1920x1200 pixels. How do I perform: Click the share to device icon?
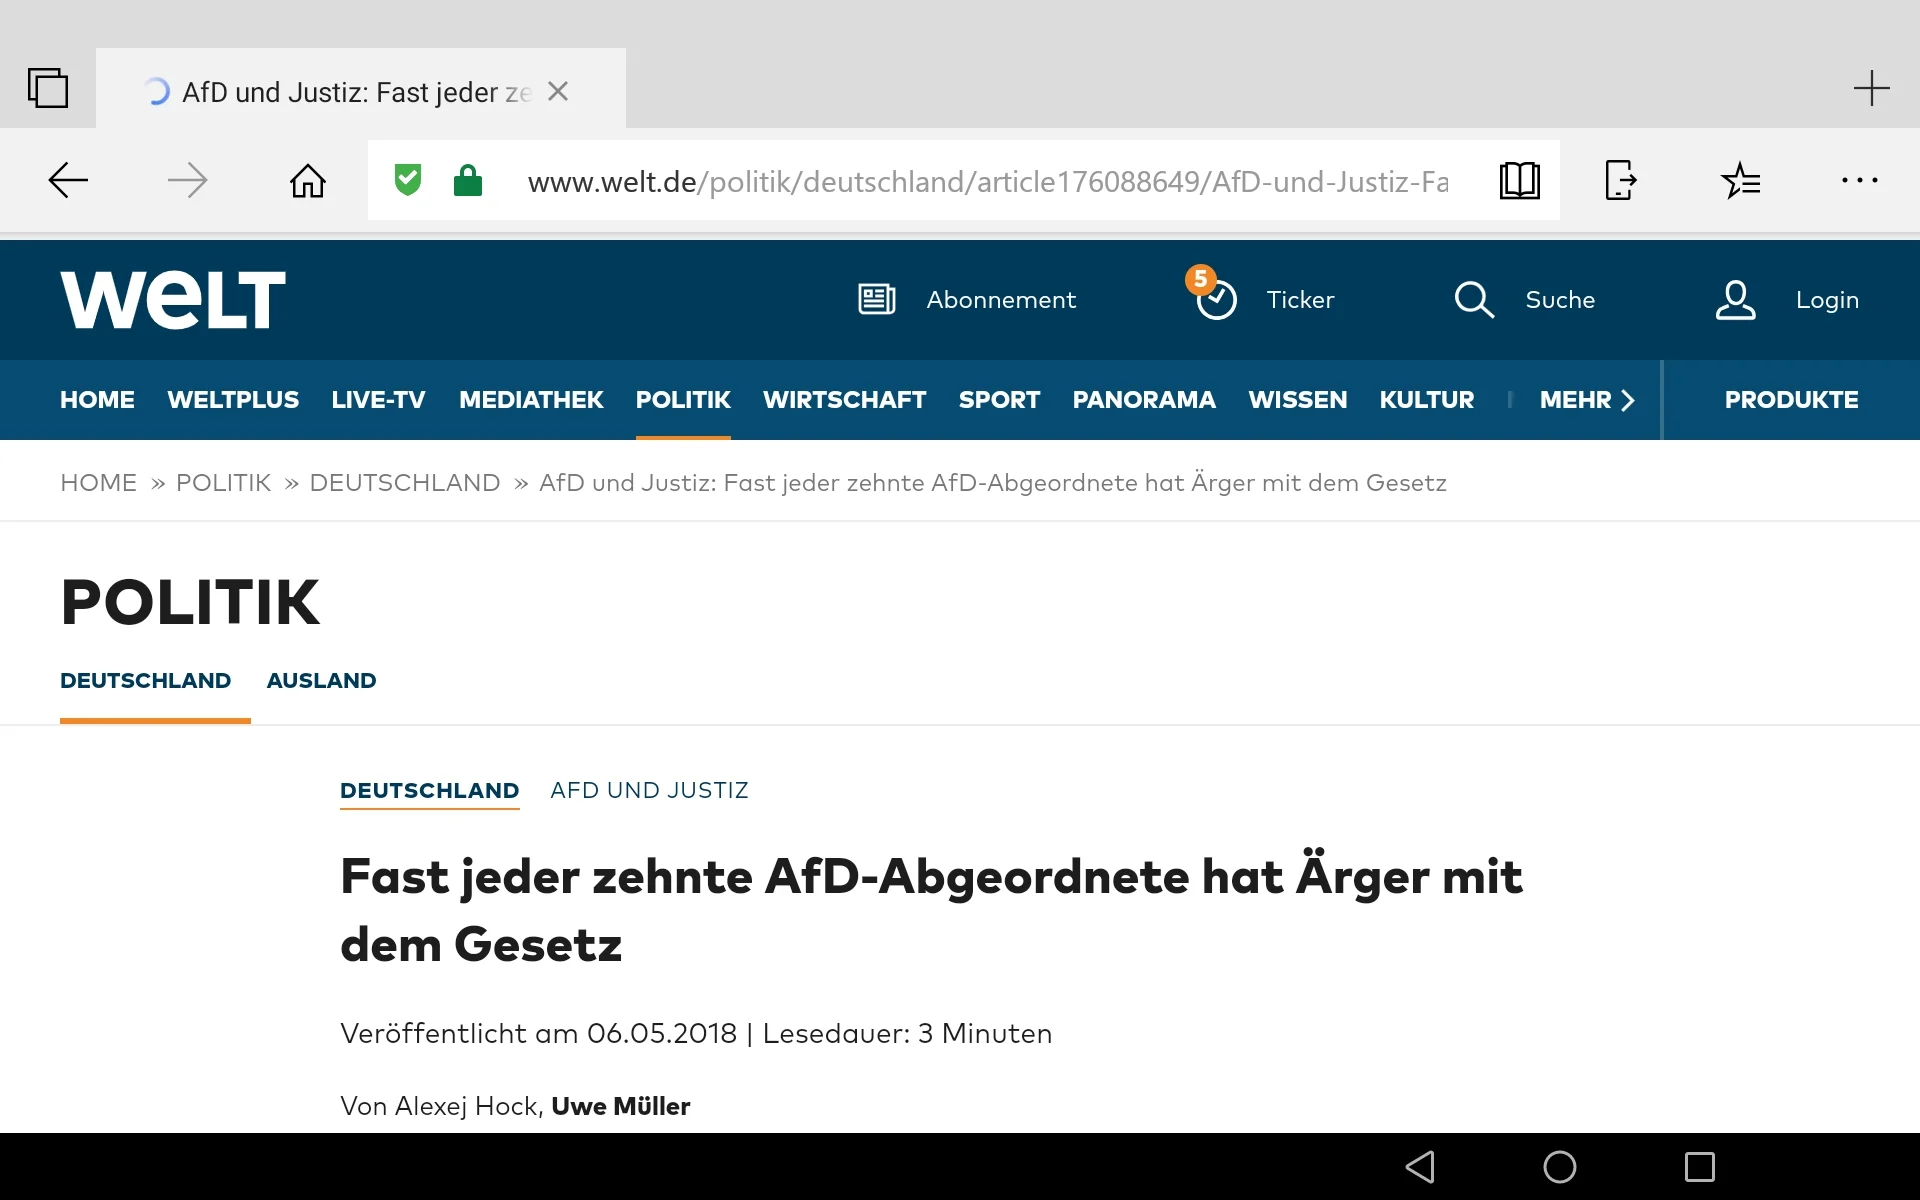tap(1620, 181)
